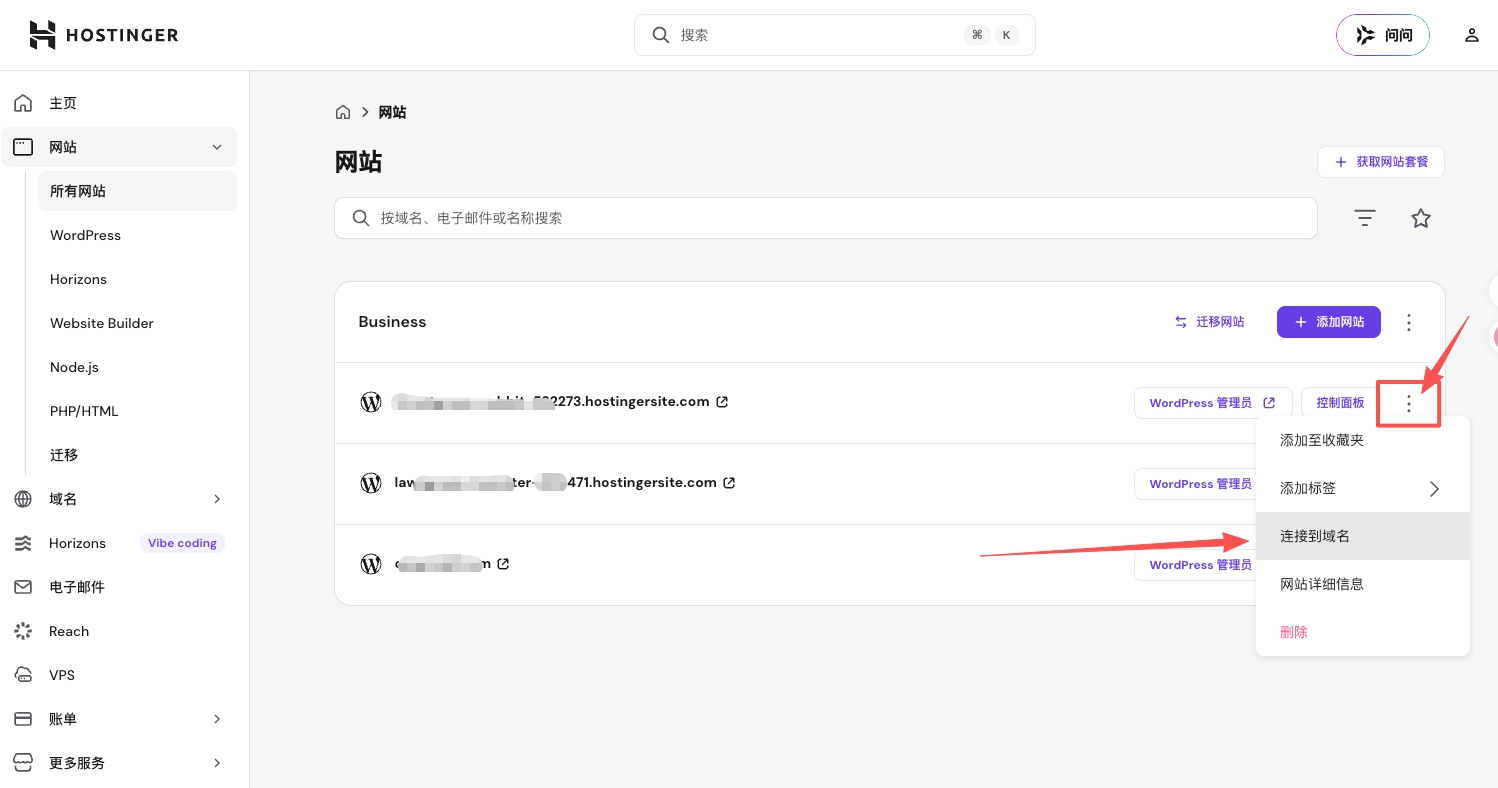Open external link icon in the last site row
1498x788 pixels.
coord(503,564)
